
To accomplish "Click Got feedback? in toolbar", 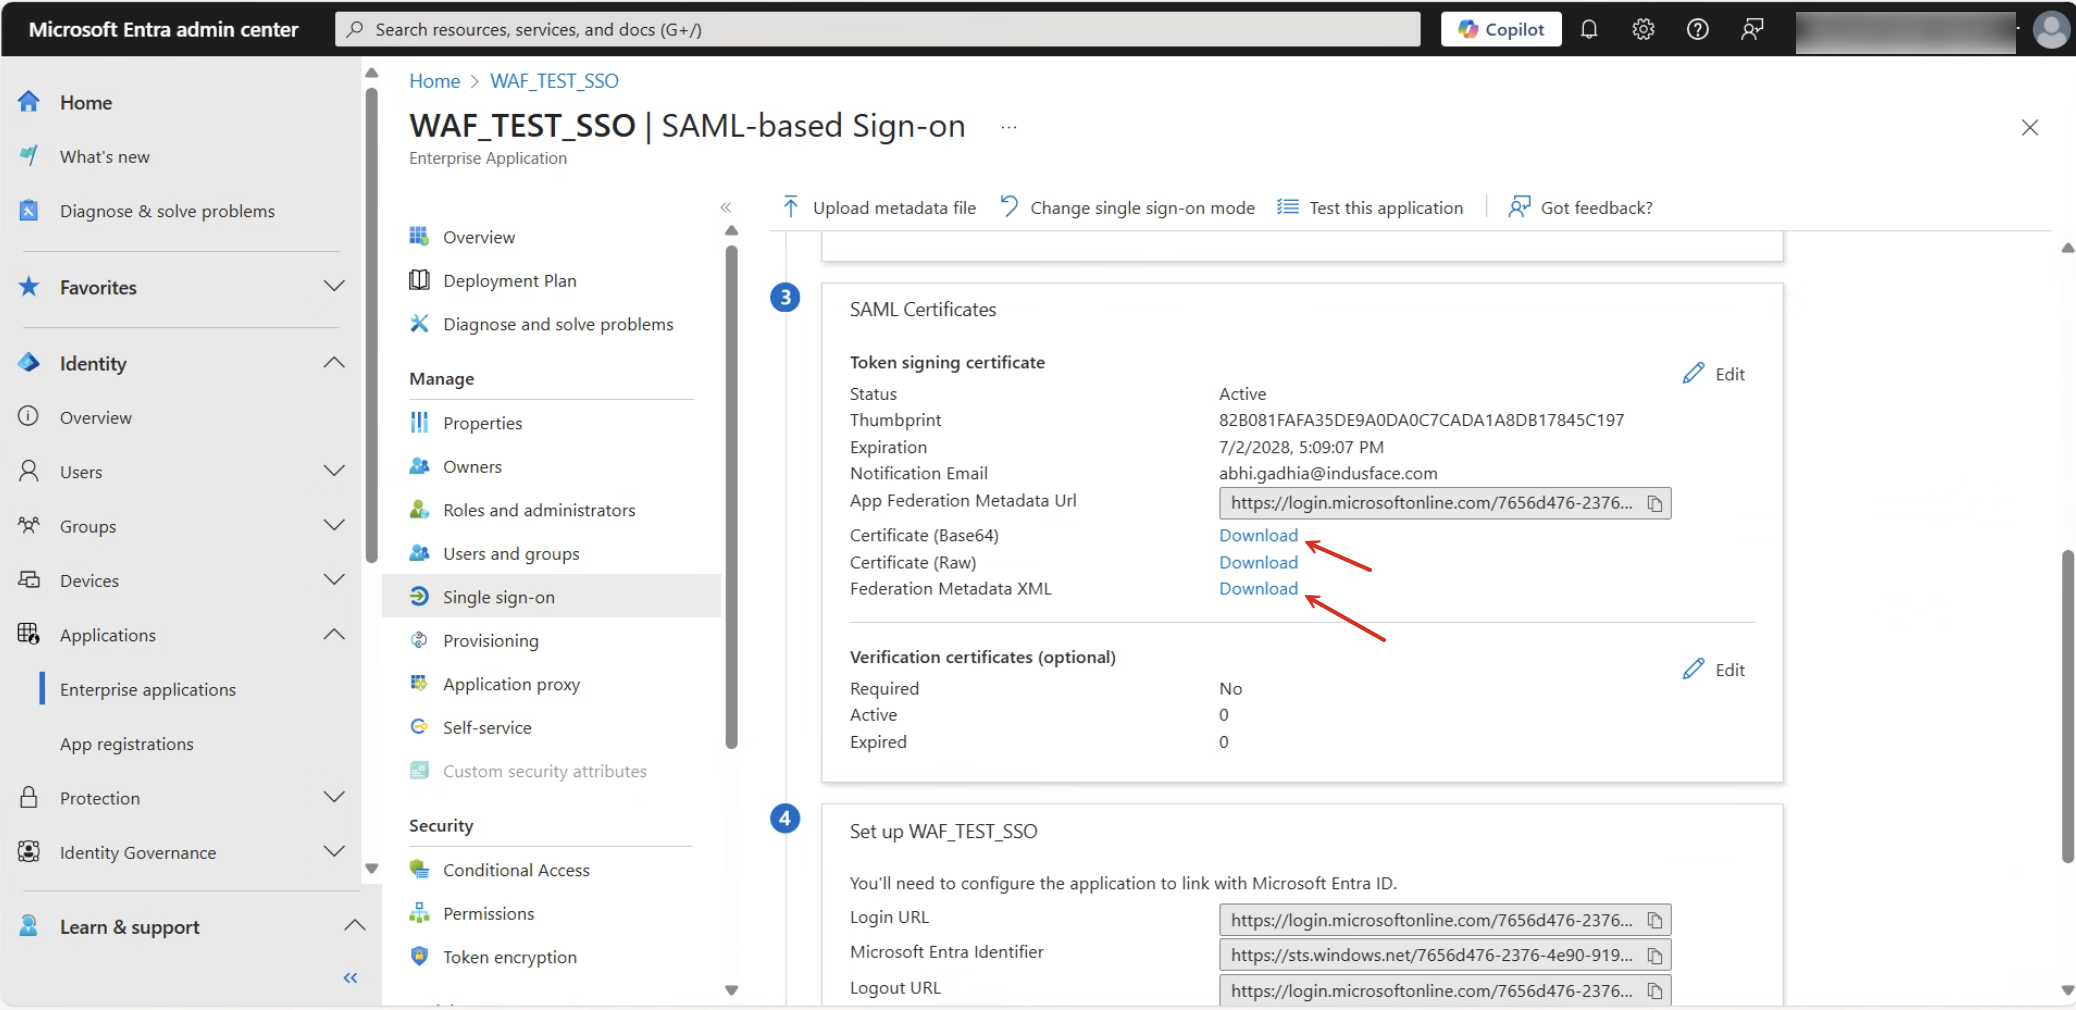I will pos(1581,207).
